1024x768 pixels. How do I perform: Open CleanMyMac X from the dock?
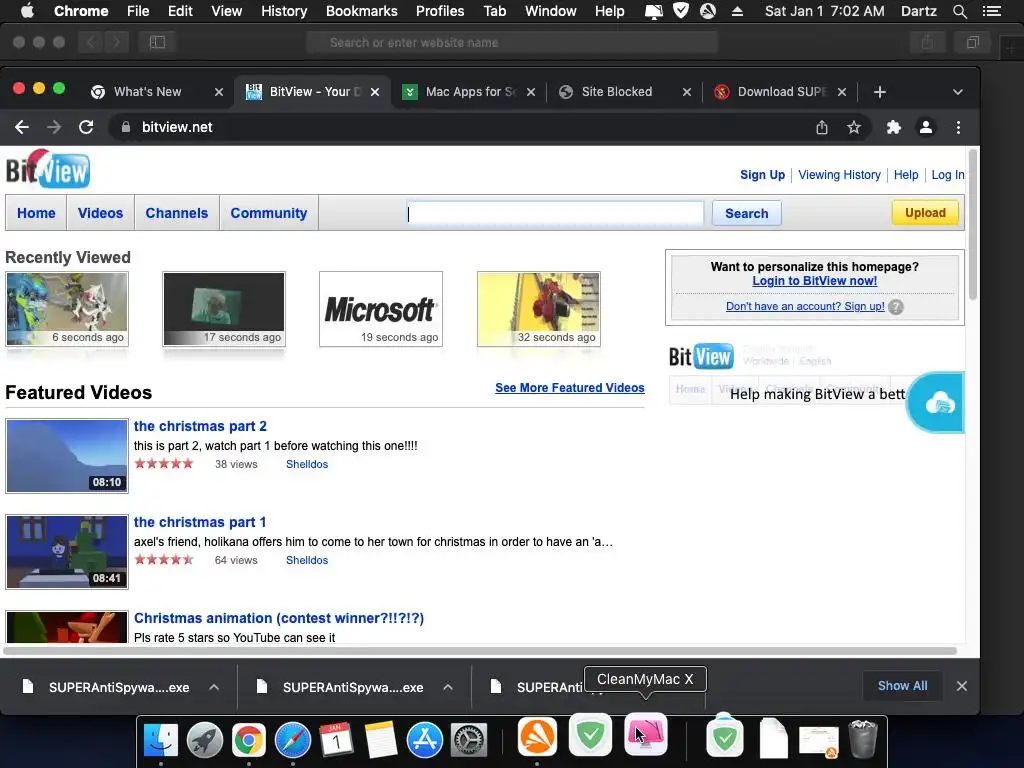tap(646, 734)
